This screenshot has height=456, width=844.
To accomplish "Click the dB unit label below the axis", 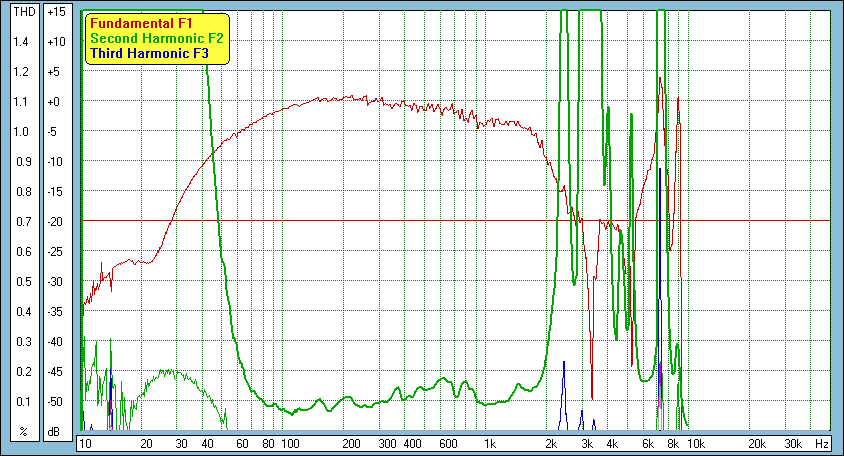I will tap(57, 432).
